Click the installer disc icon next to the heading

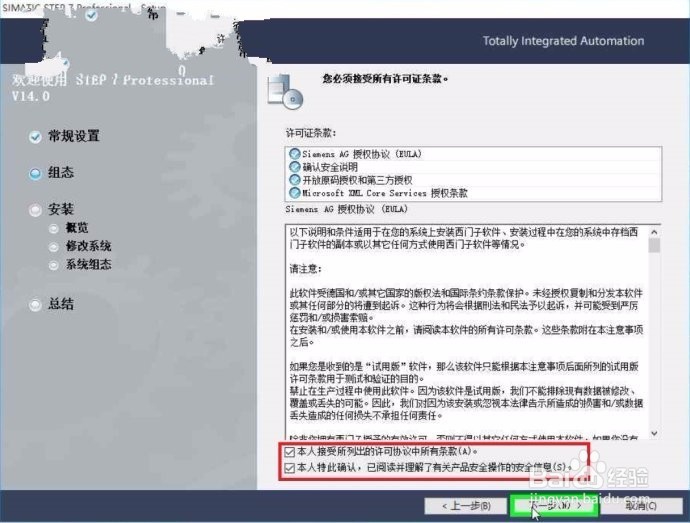pyautogui.click(x=285, y=91)
